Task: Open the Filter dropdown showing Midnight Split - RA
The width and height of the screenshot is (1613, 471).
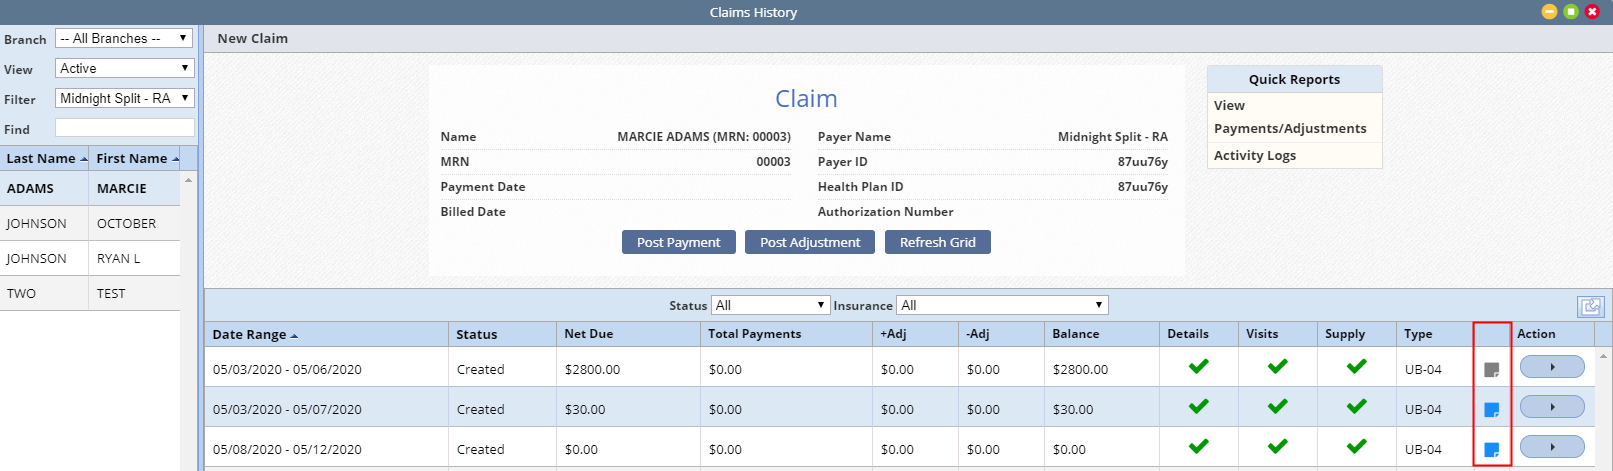Action: point(124,99)
